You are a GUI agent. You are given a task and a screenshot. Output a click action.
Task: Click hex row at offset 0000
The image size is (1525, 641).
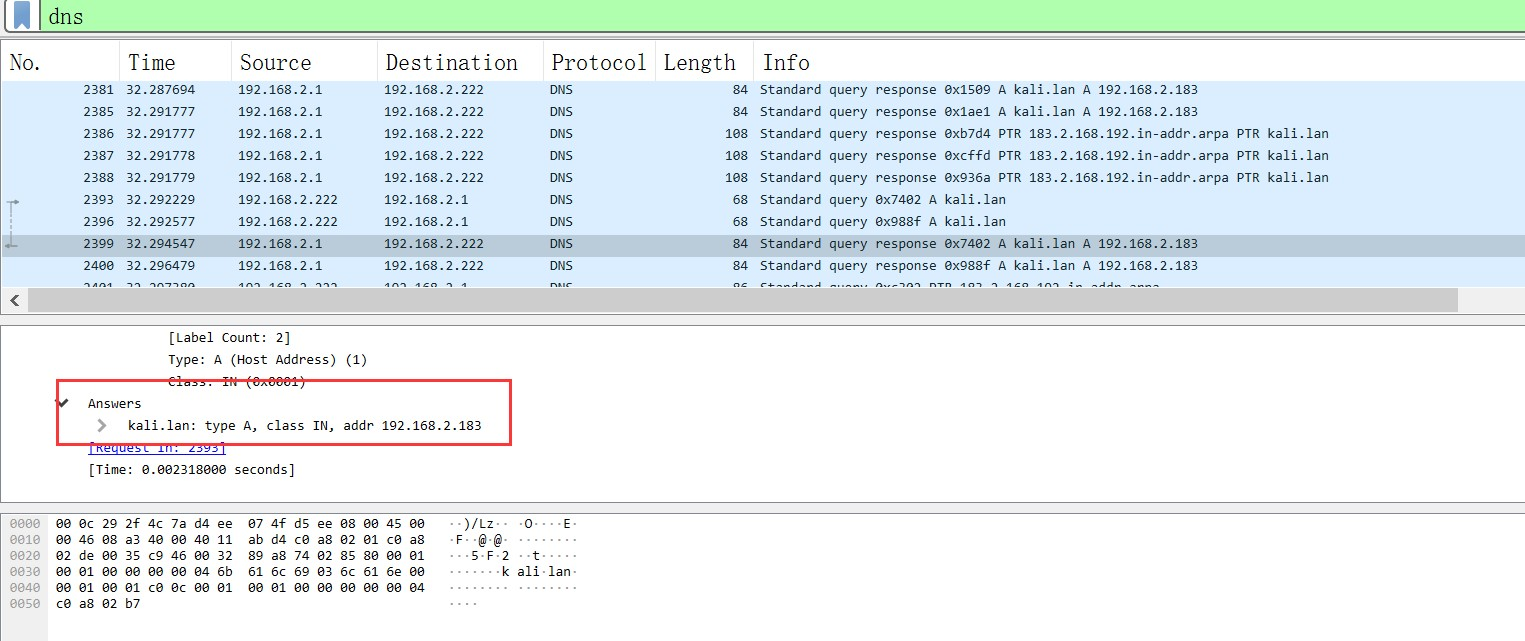(x=240, y=524)
